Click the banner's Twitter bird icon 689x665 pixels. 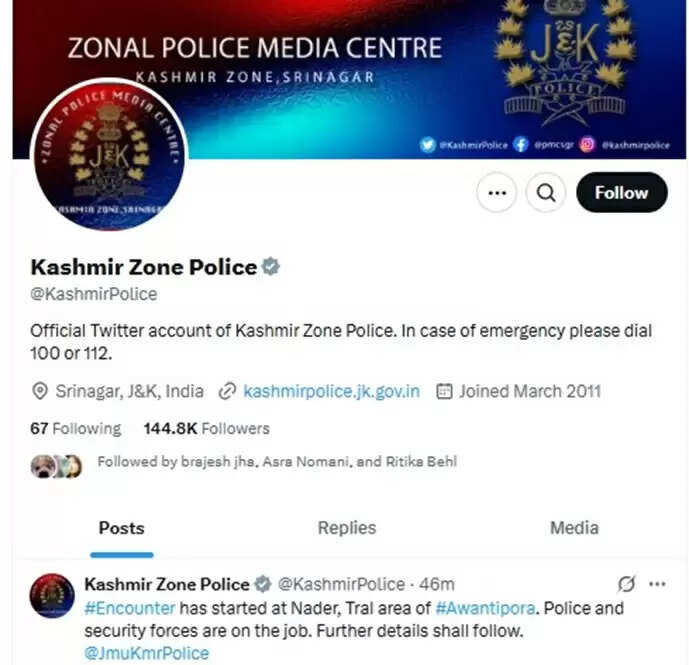(x=428, y=145)
